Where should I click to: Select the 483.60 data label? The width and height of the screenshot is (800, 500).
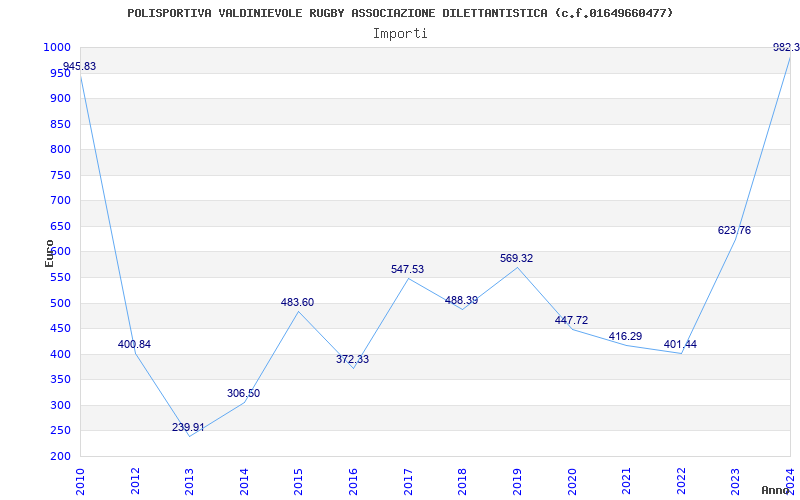pos(297,303)
